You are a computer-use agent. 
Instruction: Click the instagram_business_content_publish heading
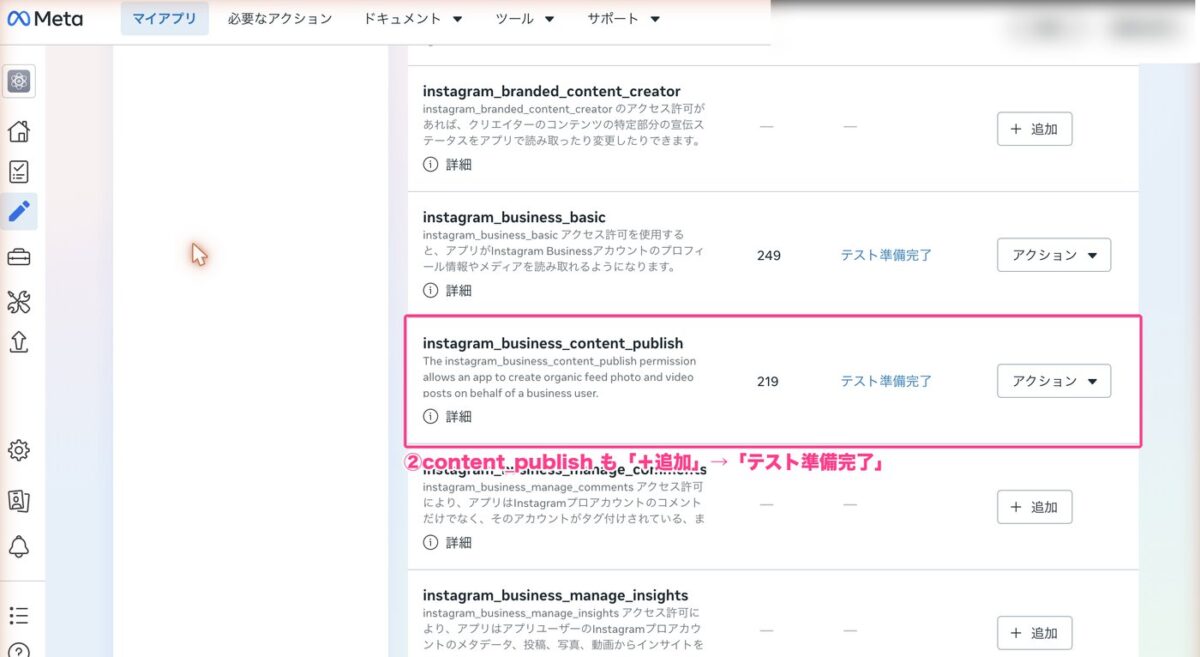(553, 343)
